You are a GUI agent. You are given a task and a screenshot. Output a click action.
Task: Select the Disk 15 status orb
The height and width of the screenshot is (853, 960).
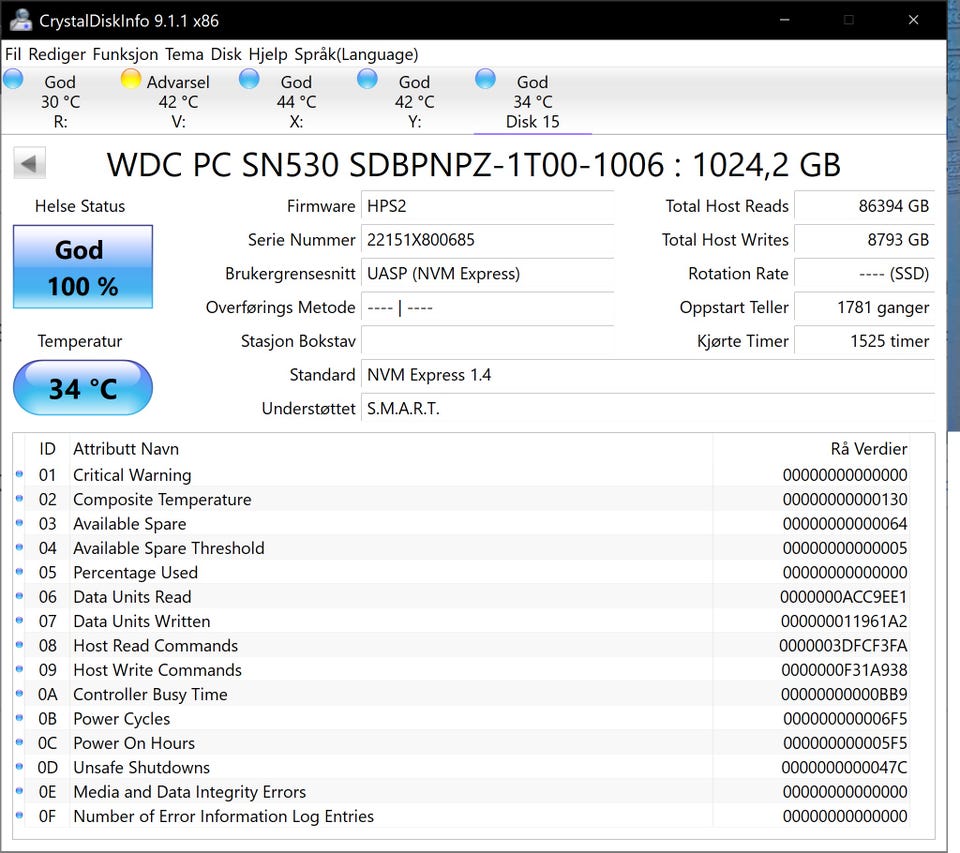tap(485, 80)
